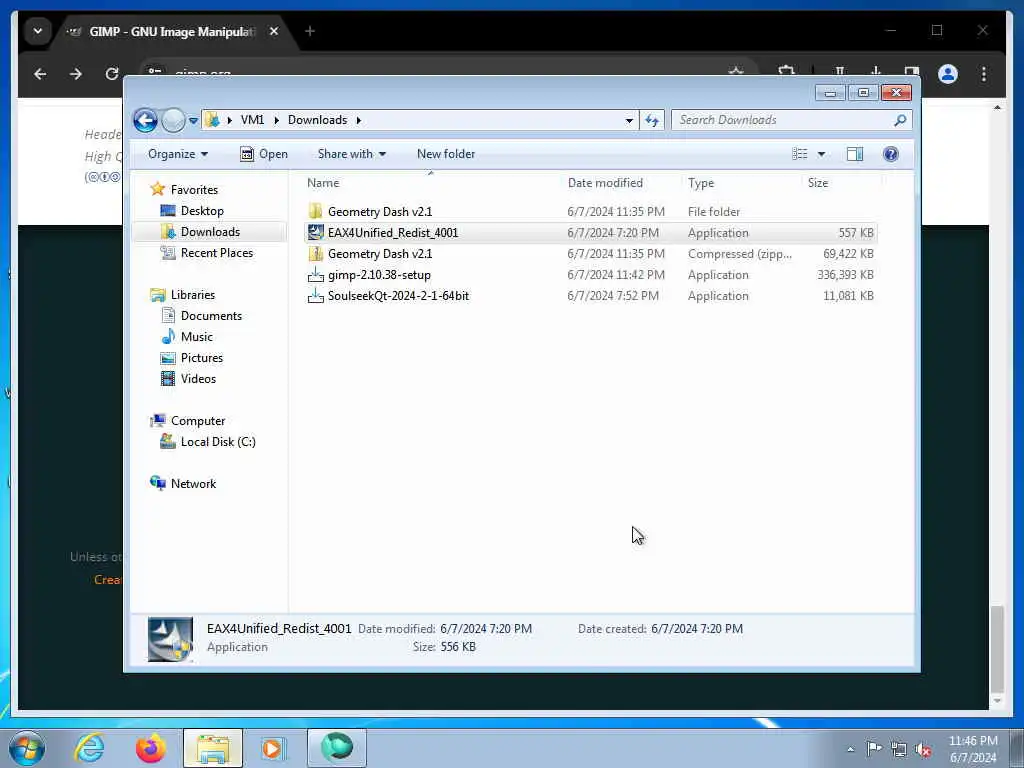
Task: Sort by the Date modified column
Action: pos(605,183)
